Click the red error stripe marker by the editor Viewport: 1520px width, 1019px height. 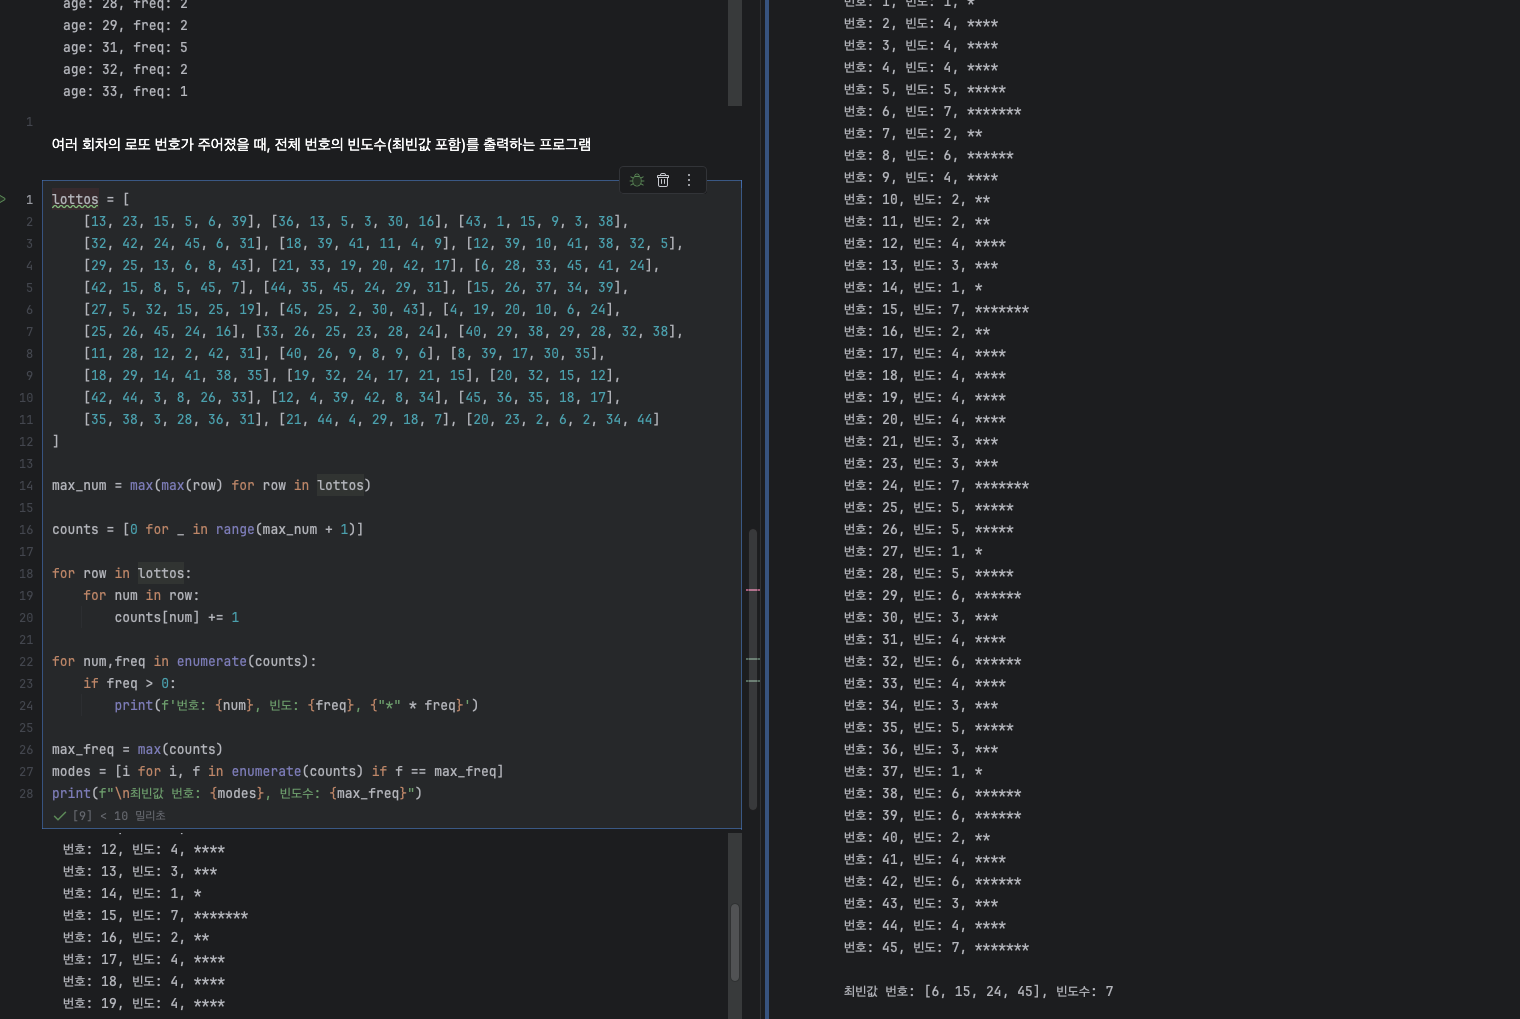(x=753, y=590)
